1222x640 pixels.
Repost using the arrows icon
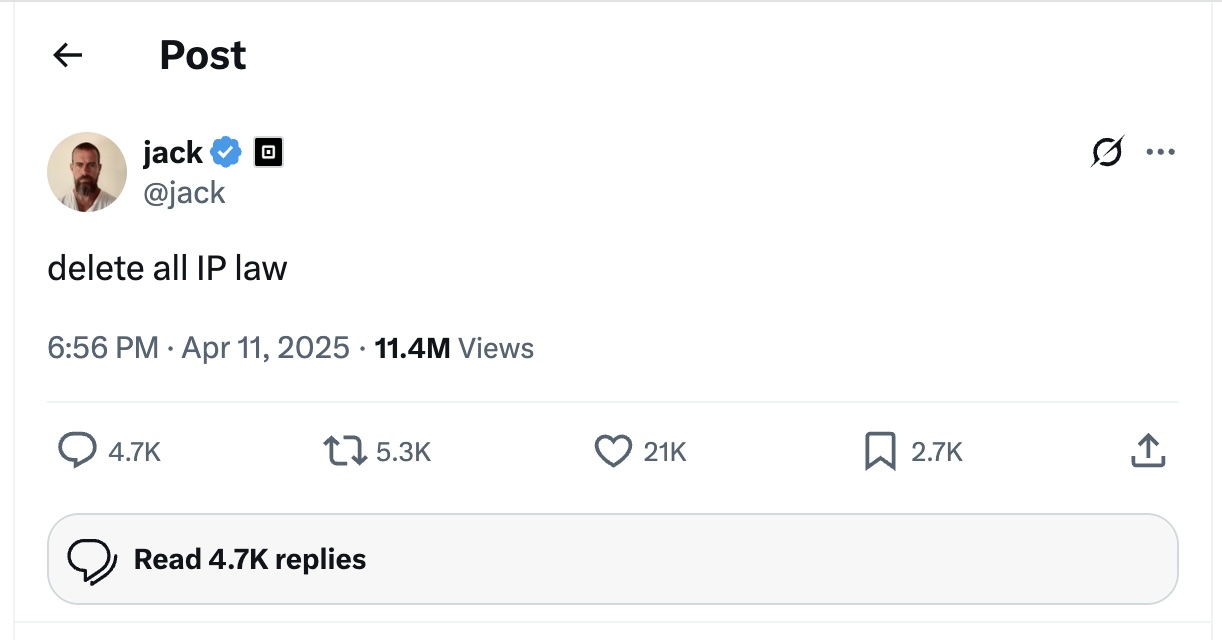coord(345,452)
